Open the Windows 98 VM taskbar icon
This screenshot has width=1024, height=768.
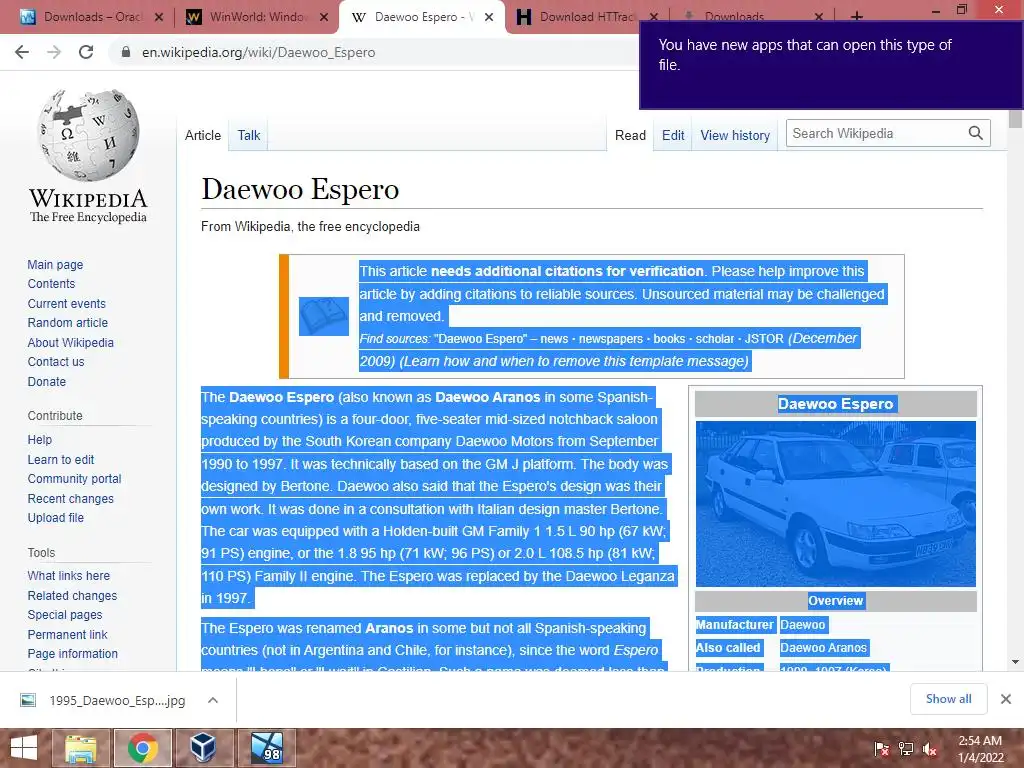tap(266, 748)
